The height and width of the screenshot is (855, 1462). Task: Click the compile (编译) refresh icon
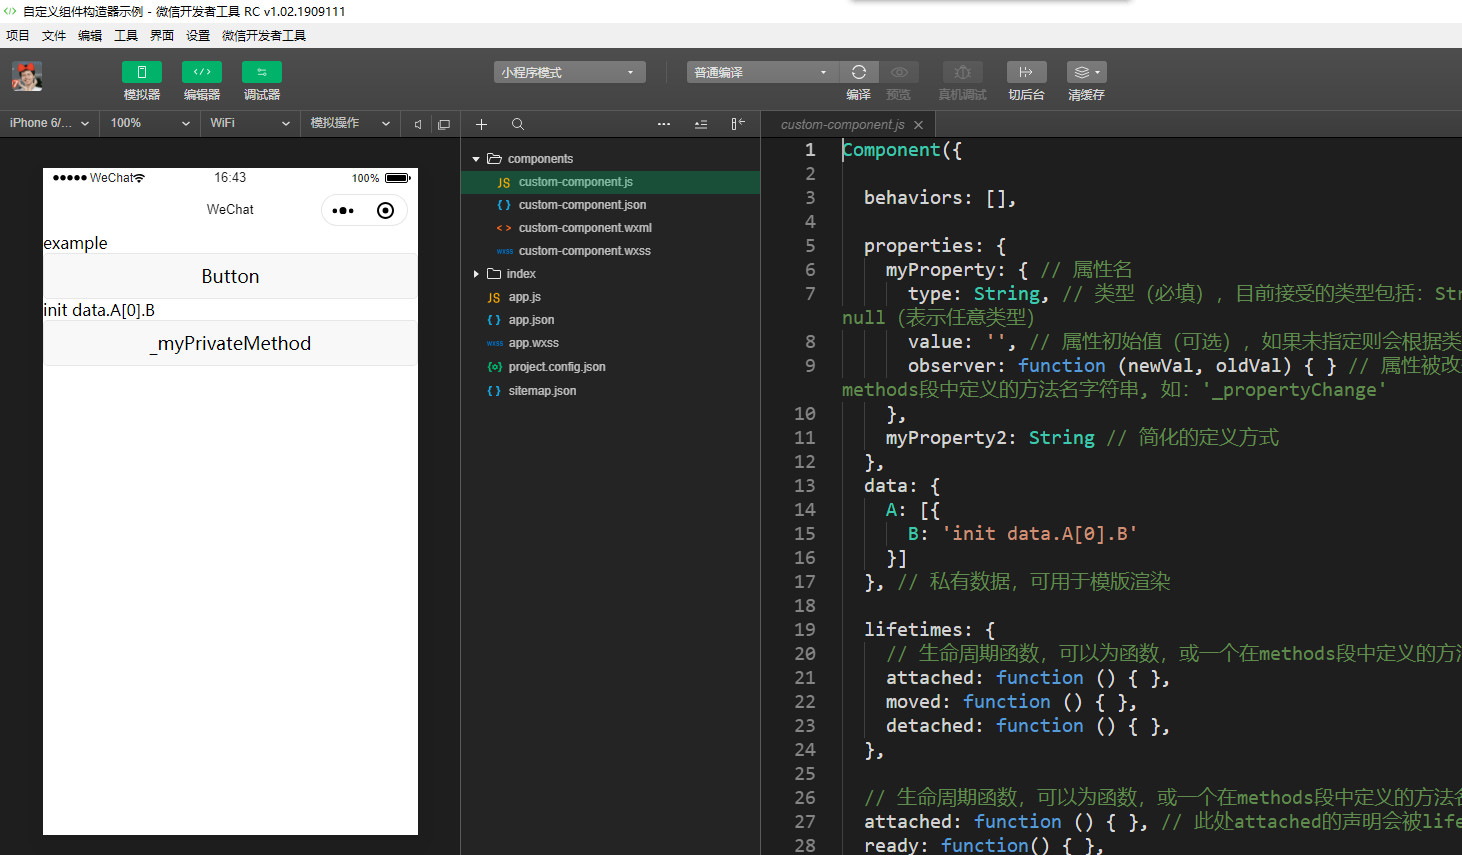pyautogui.click(x=858, y=72)
